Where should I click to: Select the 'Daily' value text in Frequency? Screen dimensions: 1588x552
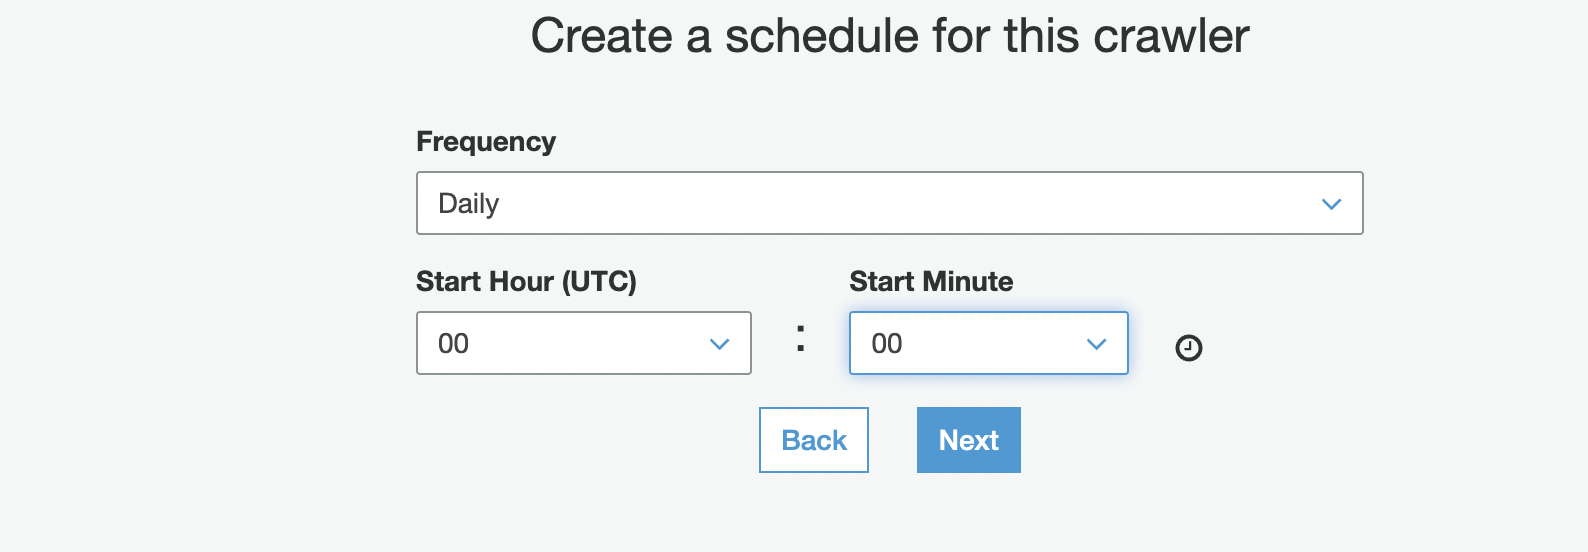(468, 204)
